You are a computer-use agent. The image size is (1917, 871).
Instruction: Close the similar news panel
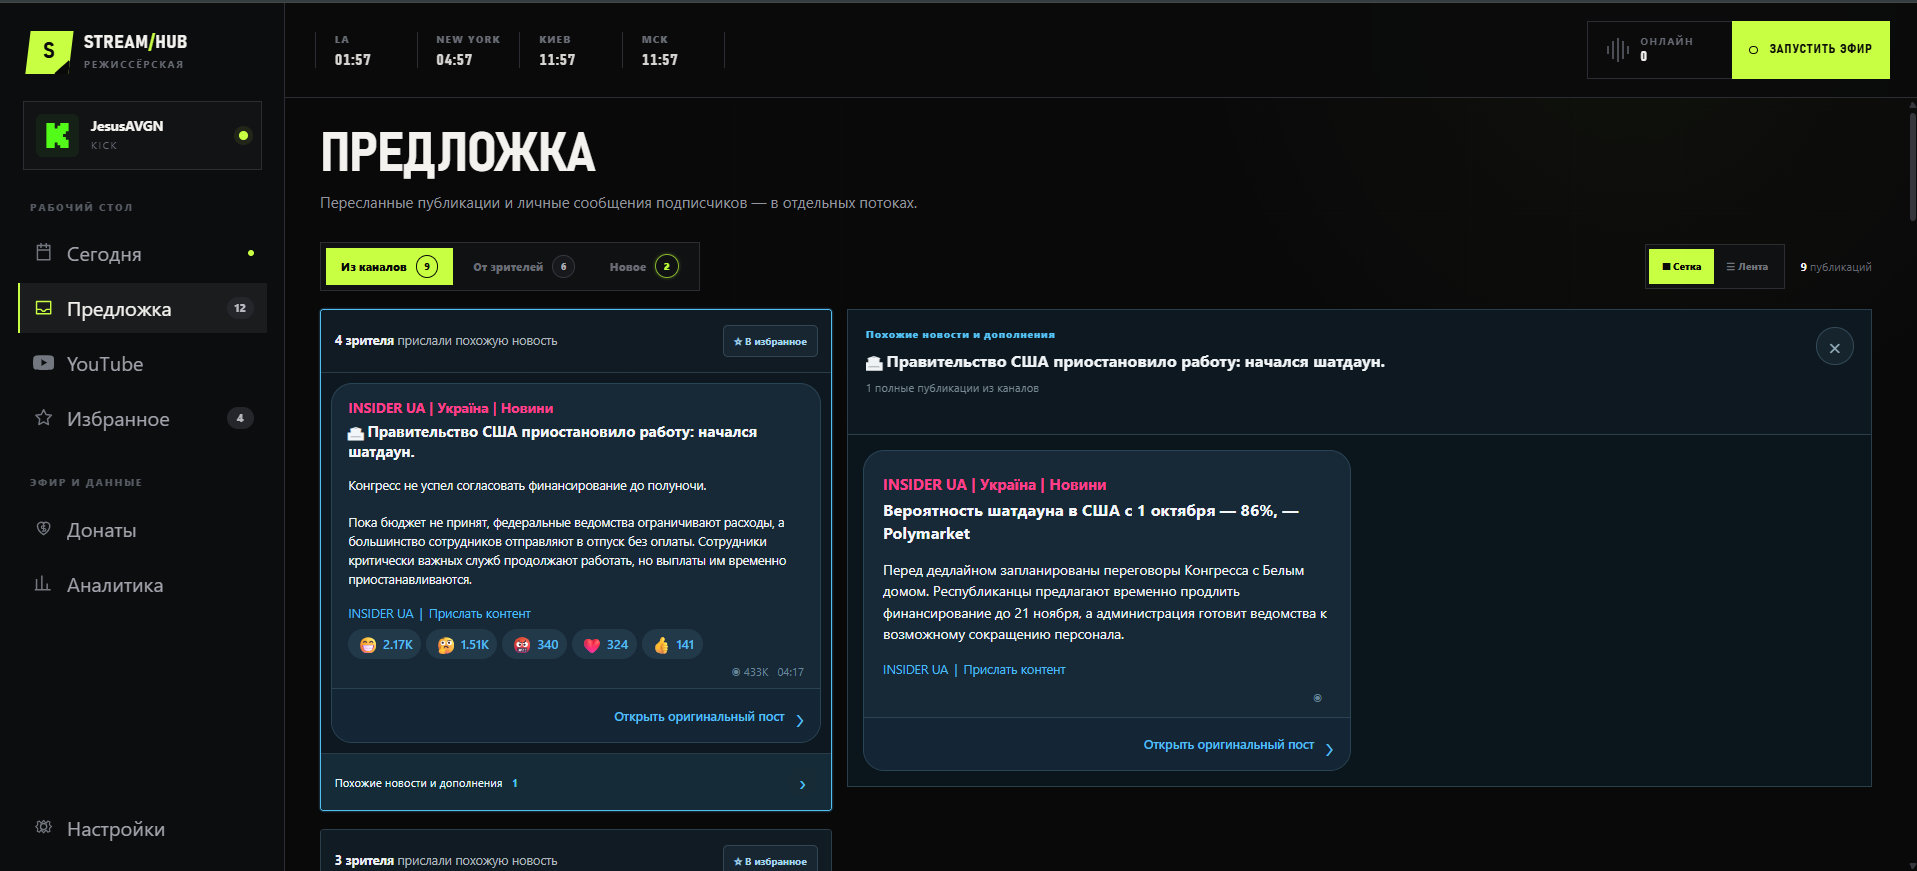click(x=1834, y=348)
